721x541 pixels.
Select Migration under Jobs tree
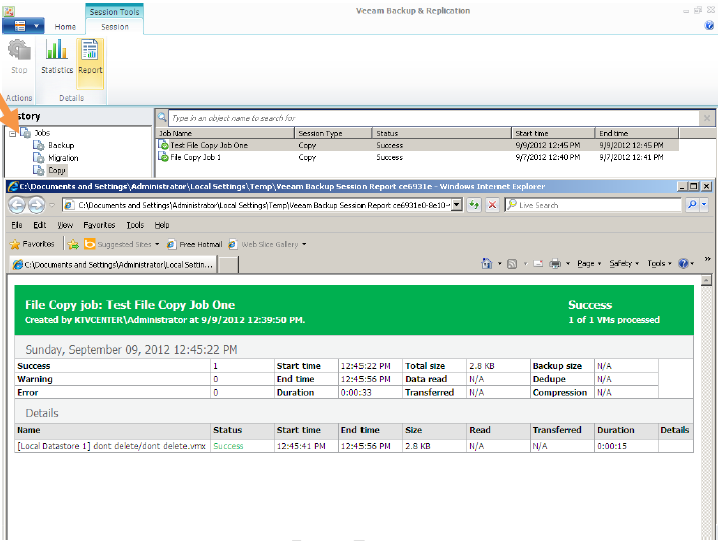(x=63, y=158)
